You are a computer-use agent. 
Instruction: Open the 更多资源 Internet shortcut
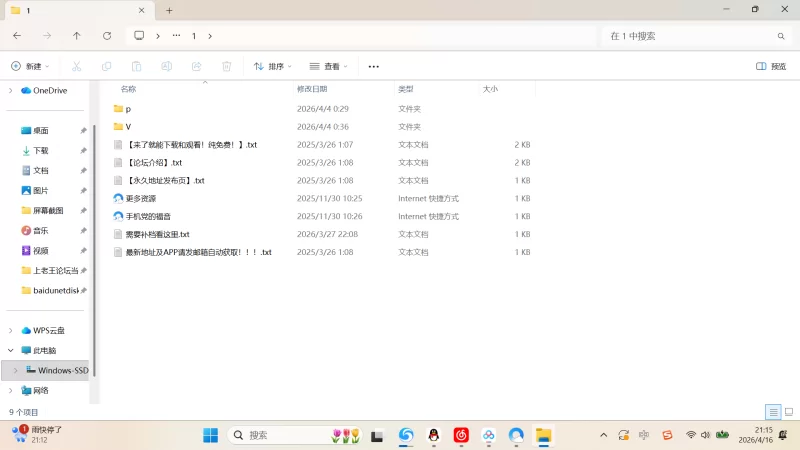pos(140,198)
